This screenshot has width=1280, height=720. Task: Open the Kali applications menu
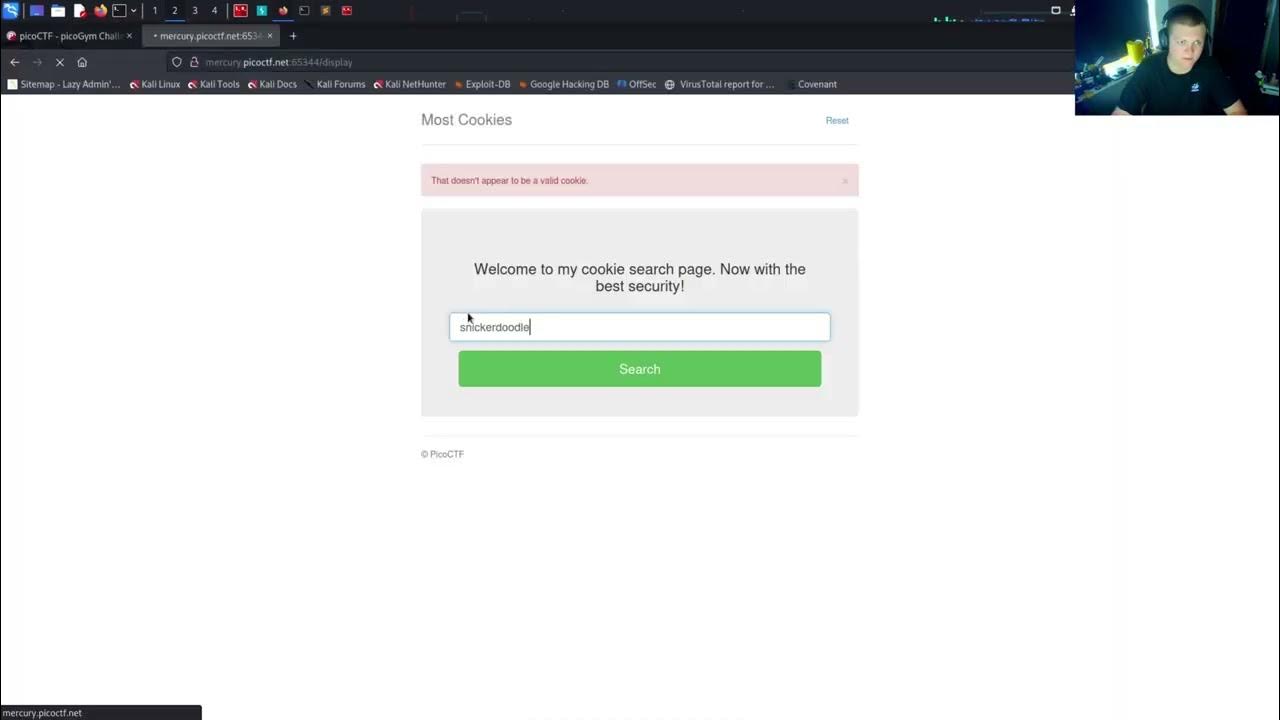point(10,10)
